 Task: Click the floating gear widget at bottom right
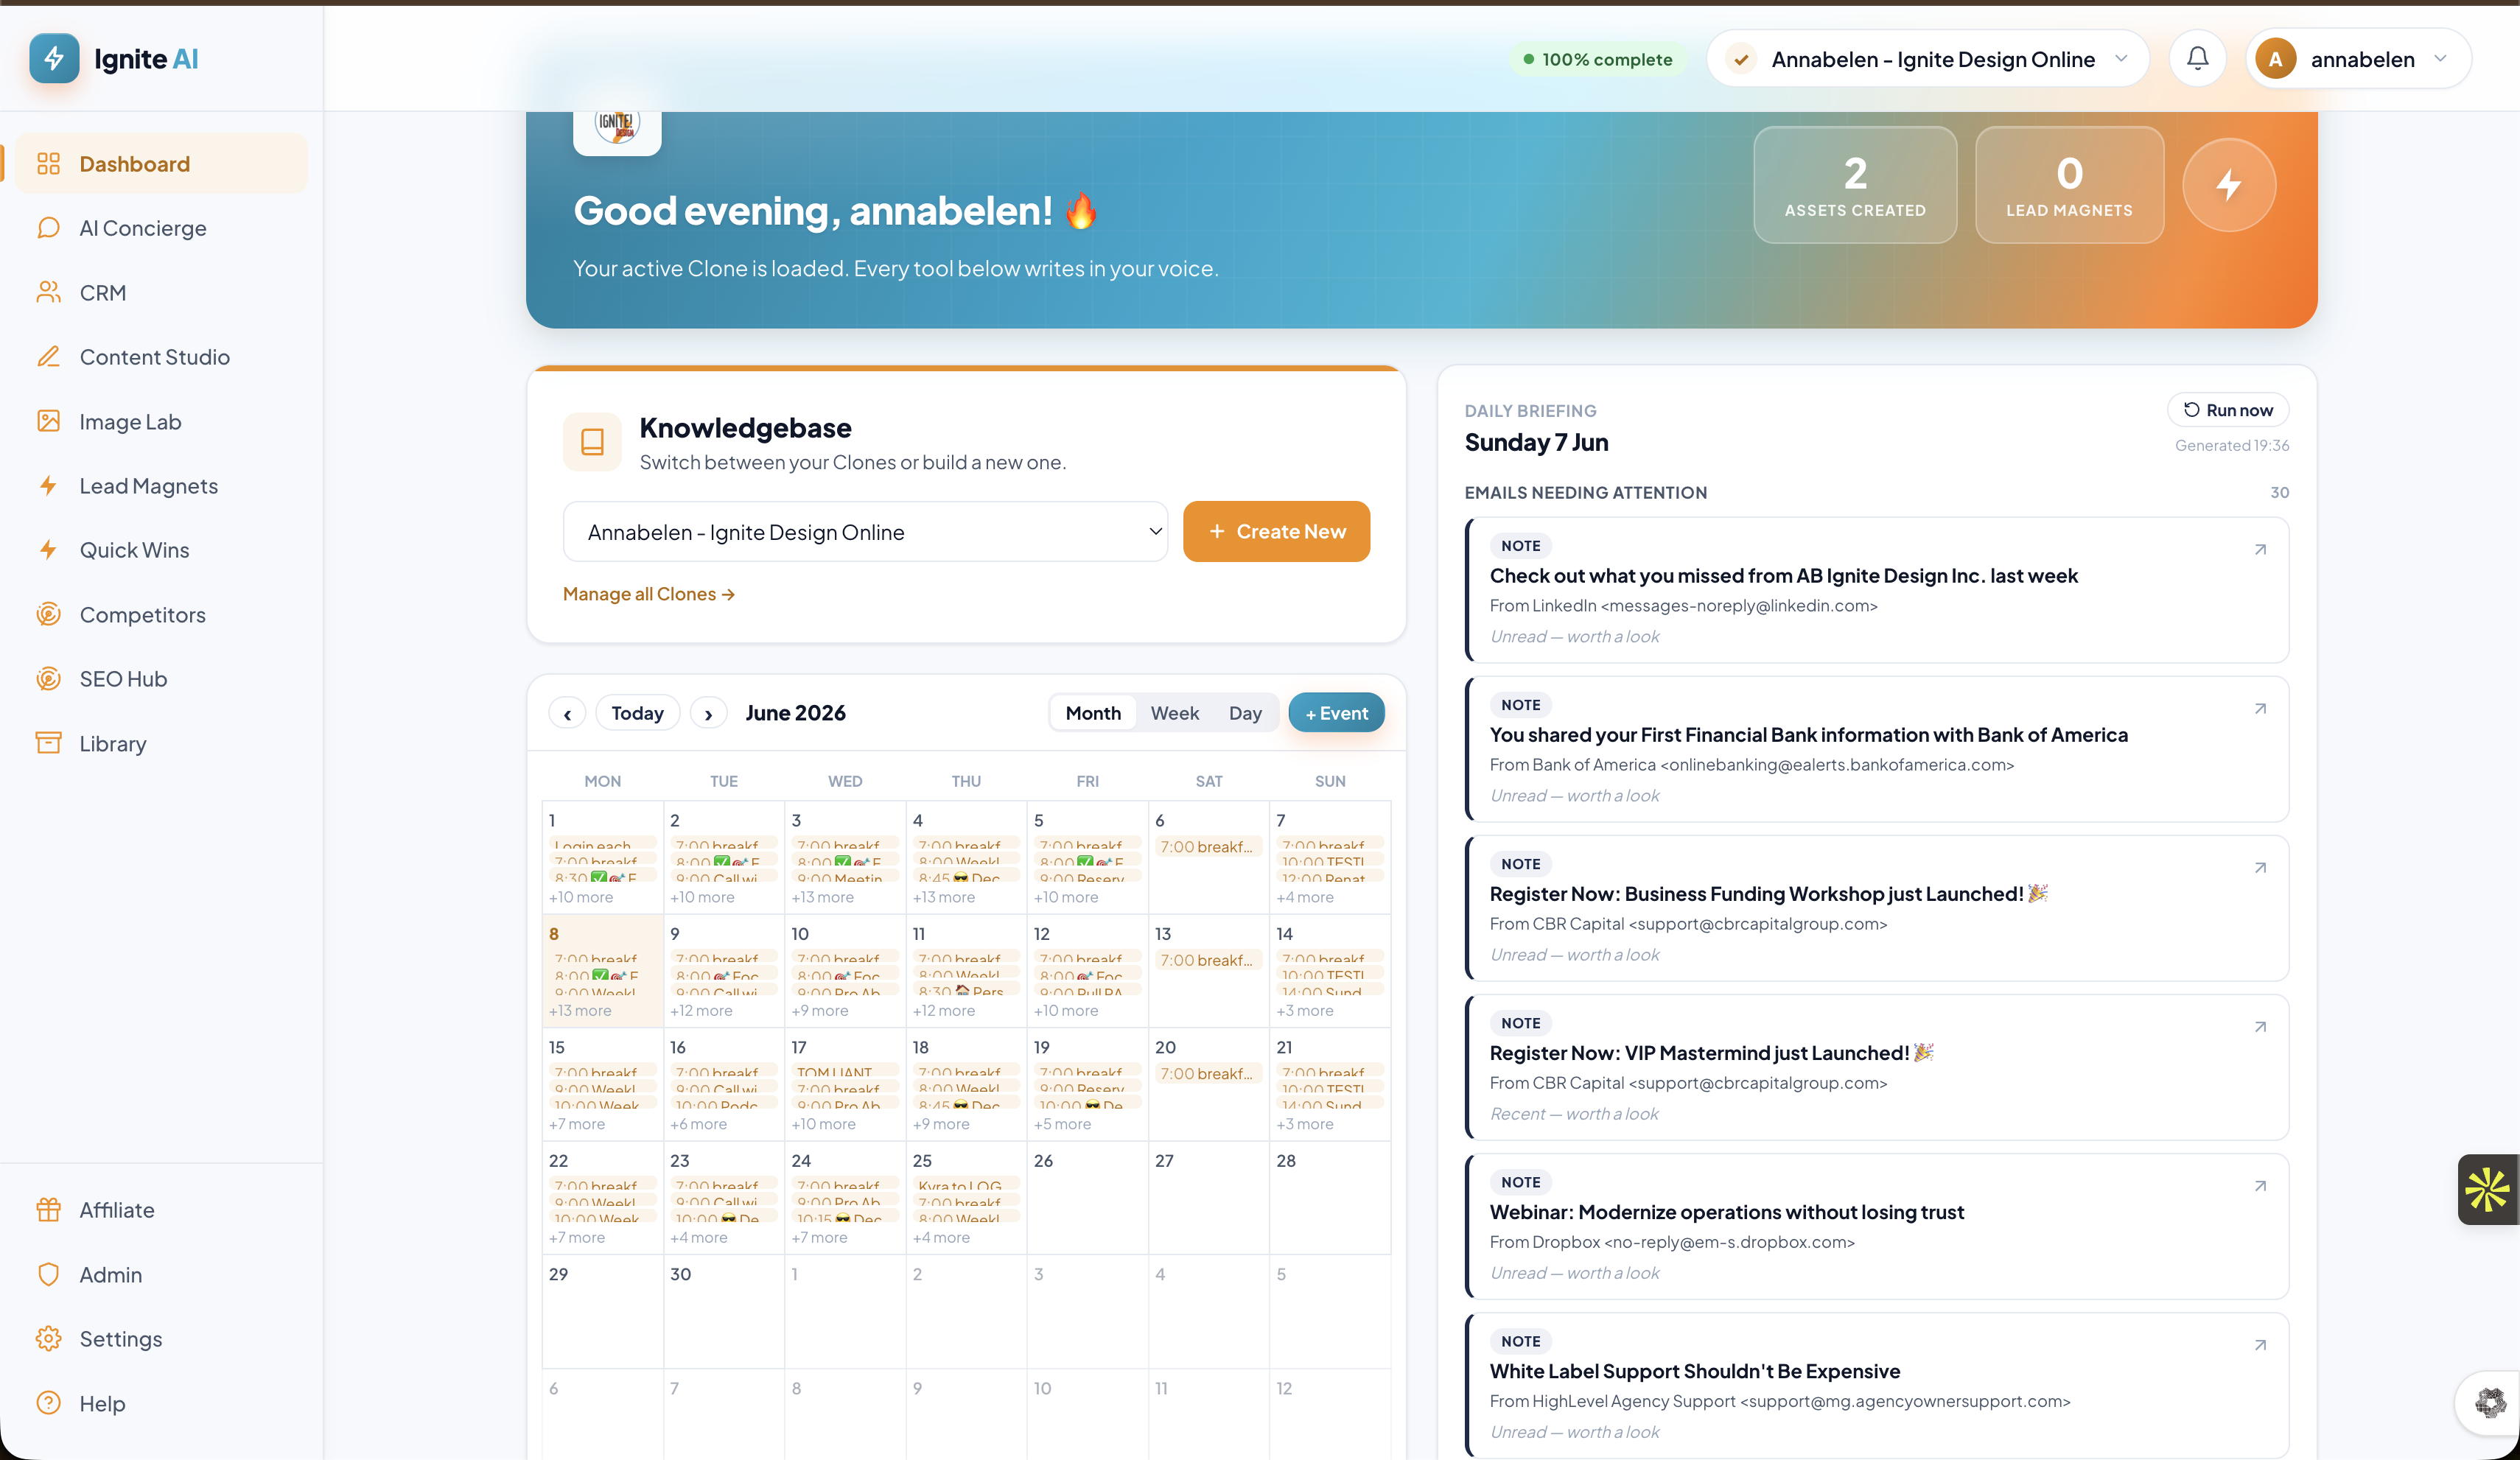tap(2490, 1403)
